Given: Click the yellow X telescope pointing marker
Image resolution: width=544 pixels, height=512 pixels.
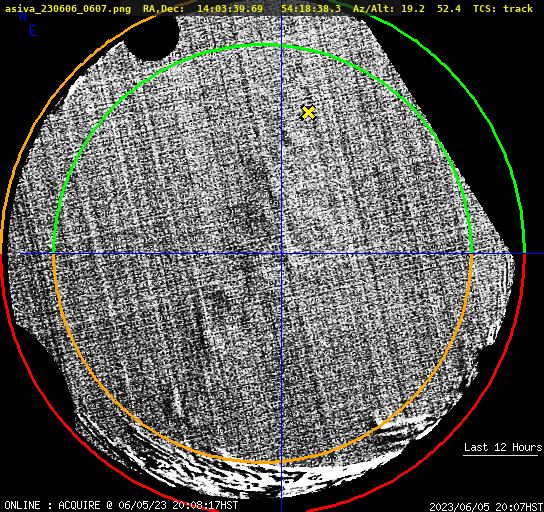Looking at the screenshot, I should pos(308,113).
